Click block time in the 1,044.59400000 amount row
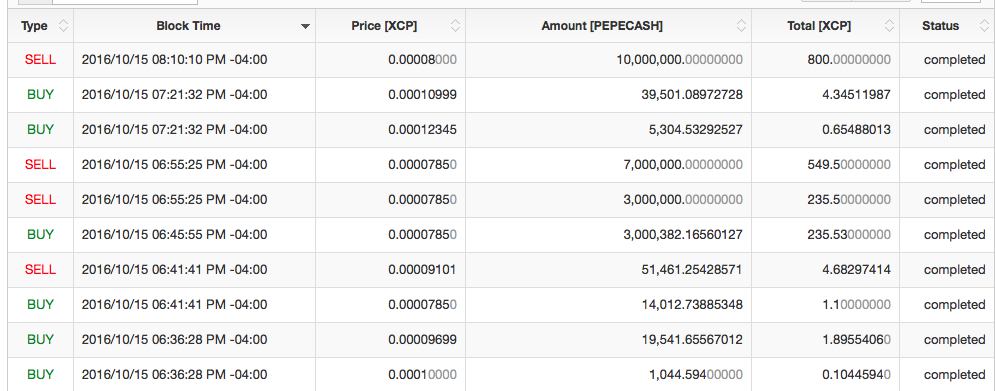Viewport: 995px width, 391px height. click(175, 374)
